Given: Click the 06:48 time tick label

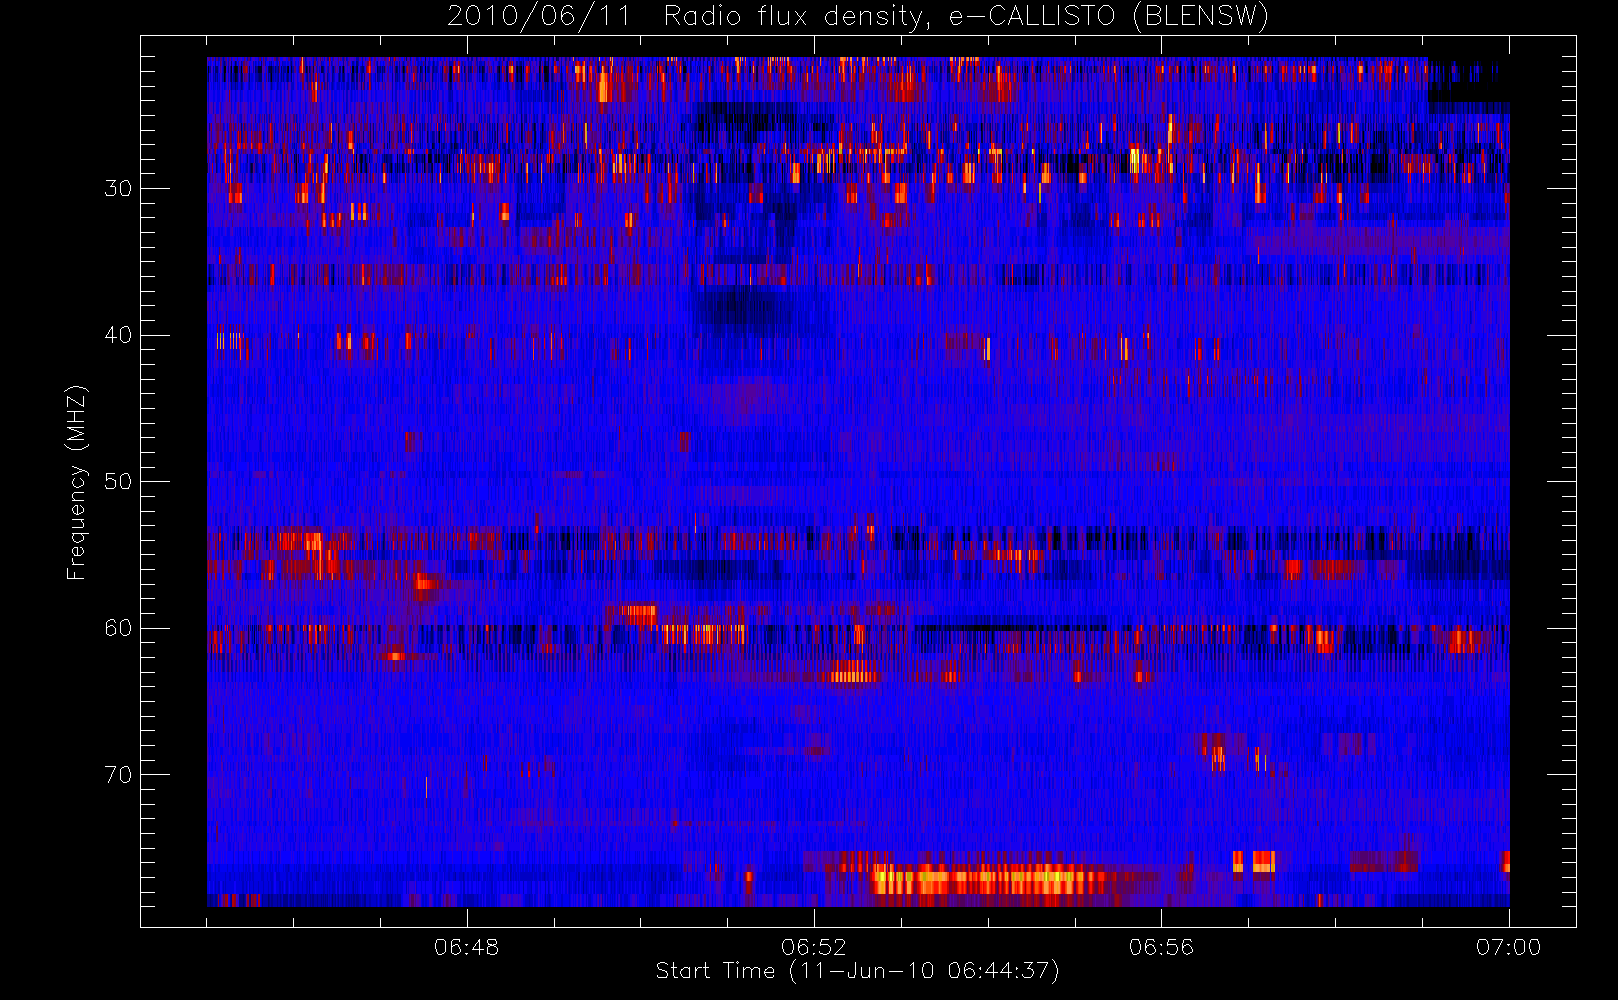Looking at the screenshot, I should 466,947.
